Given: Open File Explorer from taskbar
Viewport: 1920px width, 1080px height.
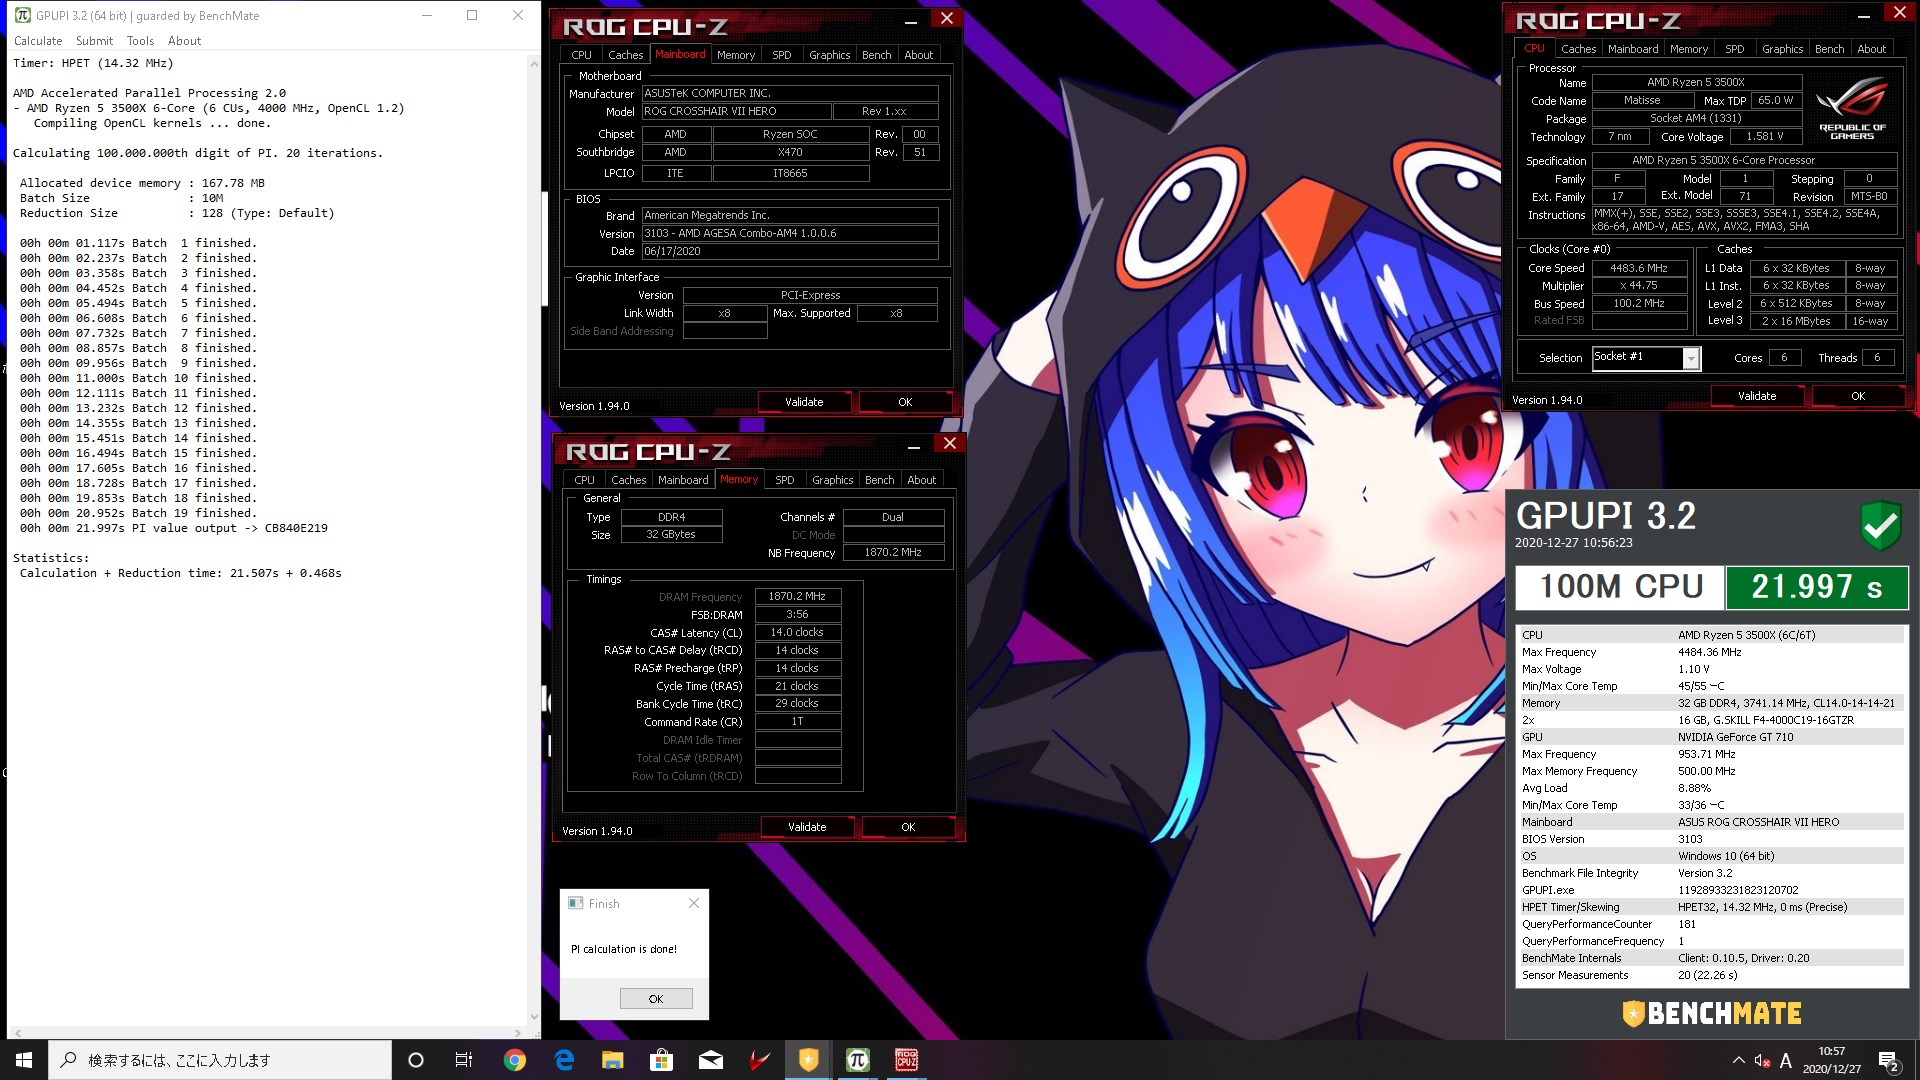Looking at the screenshot, I should click(613, 1060).
